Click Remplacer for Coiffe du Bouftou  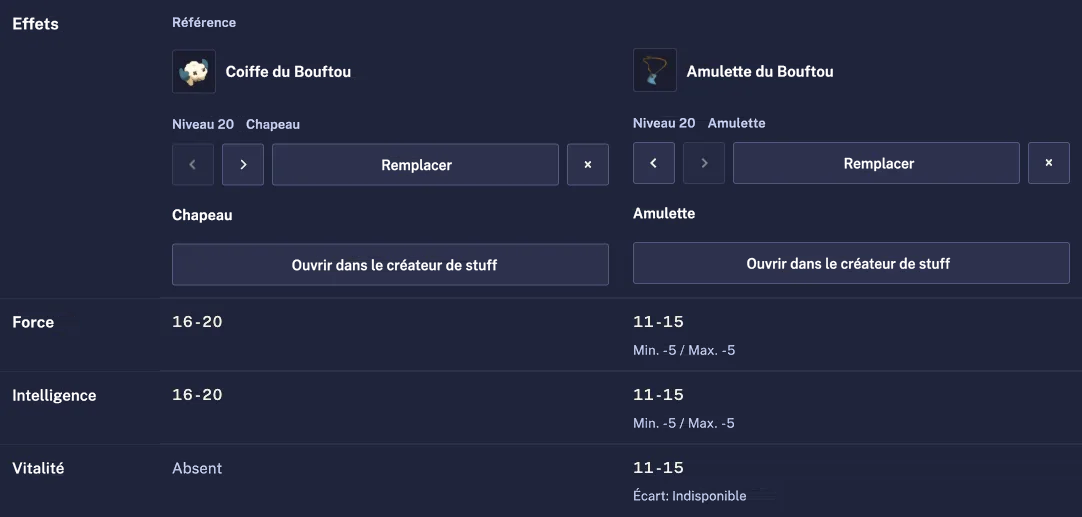coord(415,164)
